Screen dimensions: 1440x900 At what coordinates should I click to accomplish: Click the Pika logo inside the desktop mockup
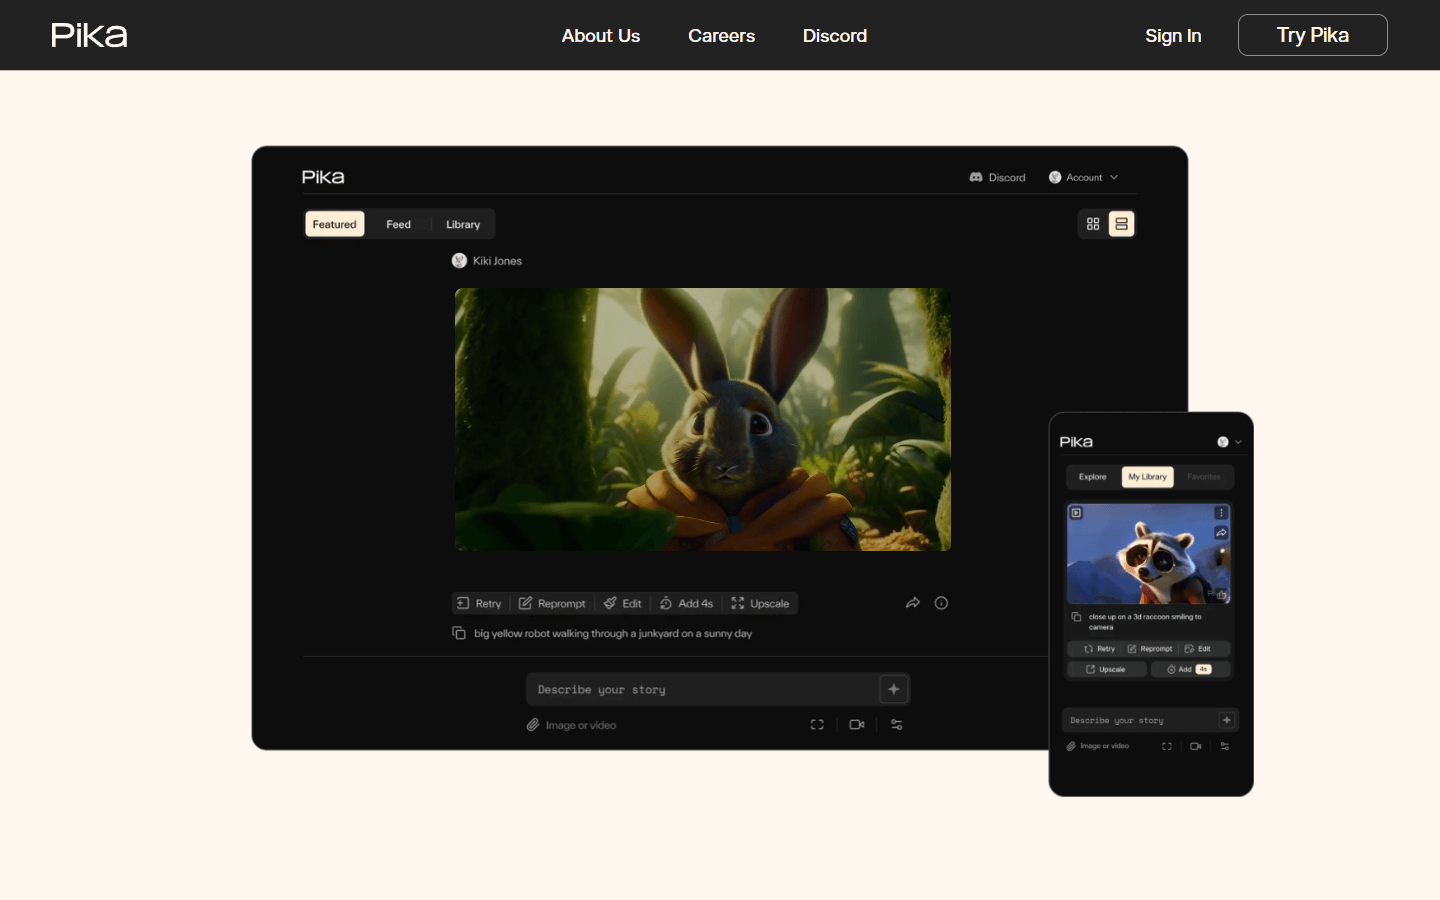[323, 177]
